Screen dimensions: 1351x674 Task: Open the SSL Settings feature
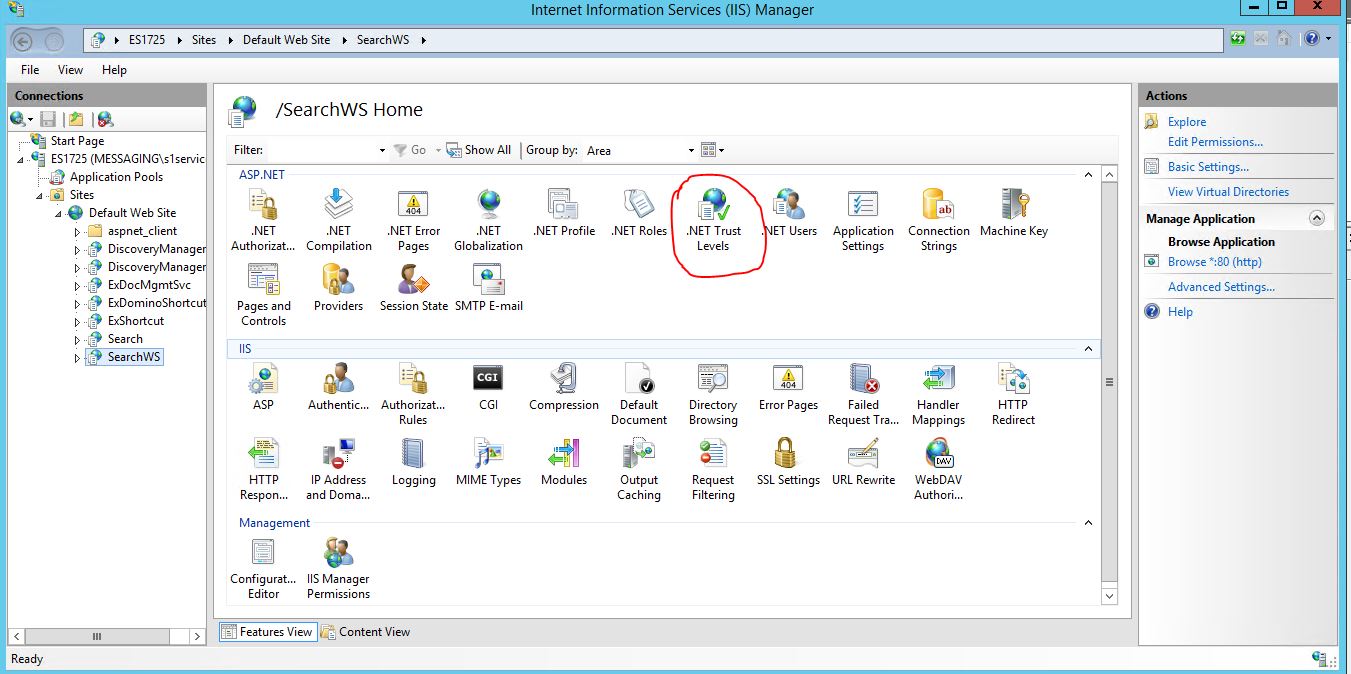787,462
